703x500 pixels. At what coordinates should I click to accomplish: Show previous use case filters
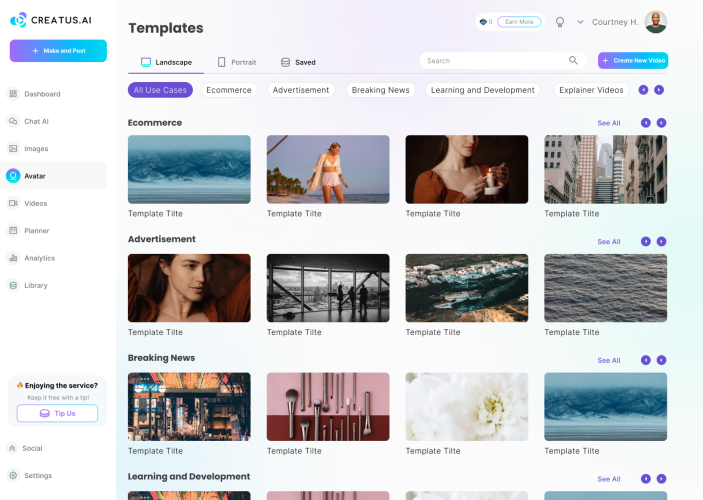coord(643,90)
